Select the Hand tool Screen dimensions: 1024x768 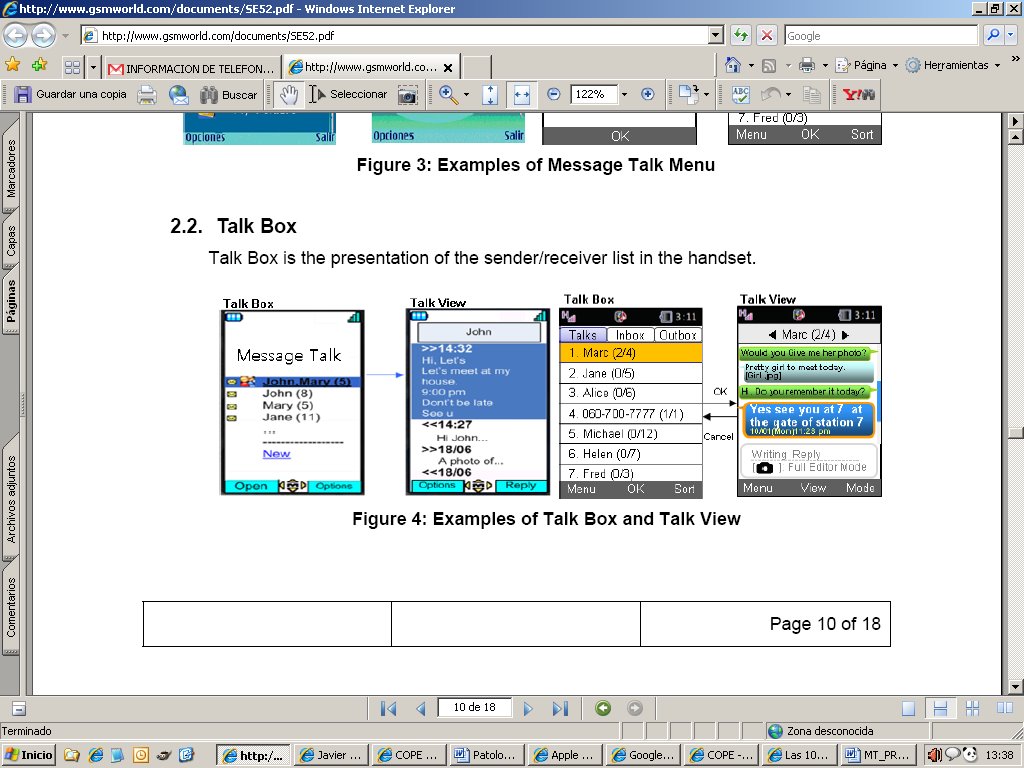288,95
